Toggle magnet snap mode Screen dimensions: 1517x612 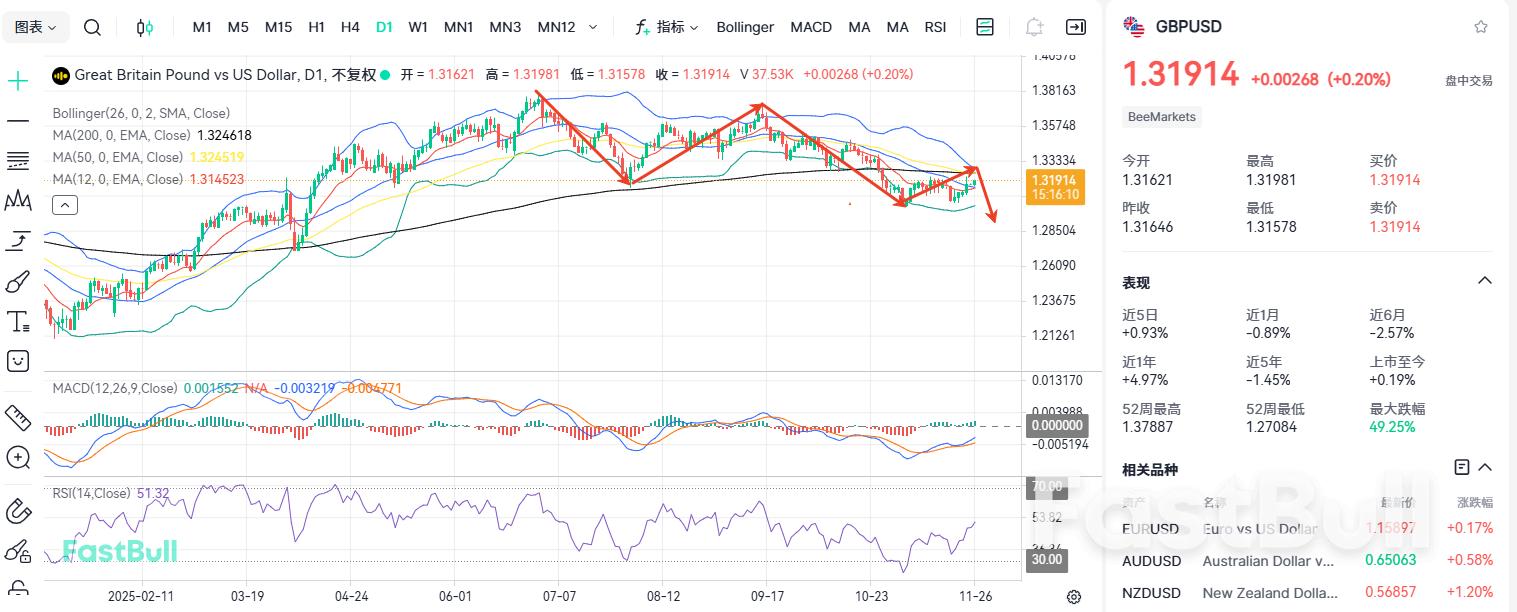[x=18, y=511]
